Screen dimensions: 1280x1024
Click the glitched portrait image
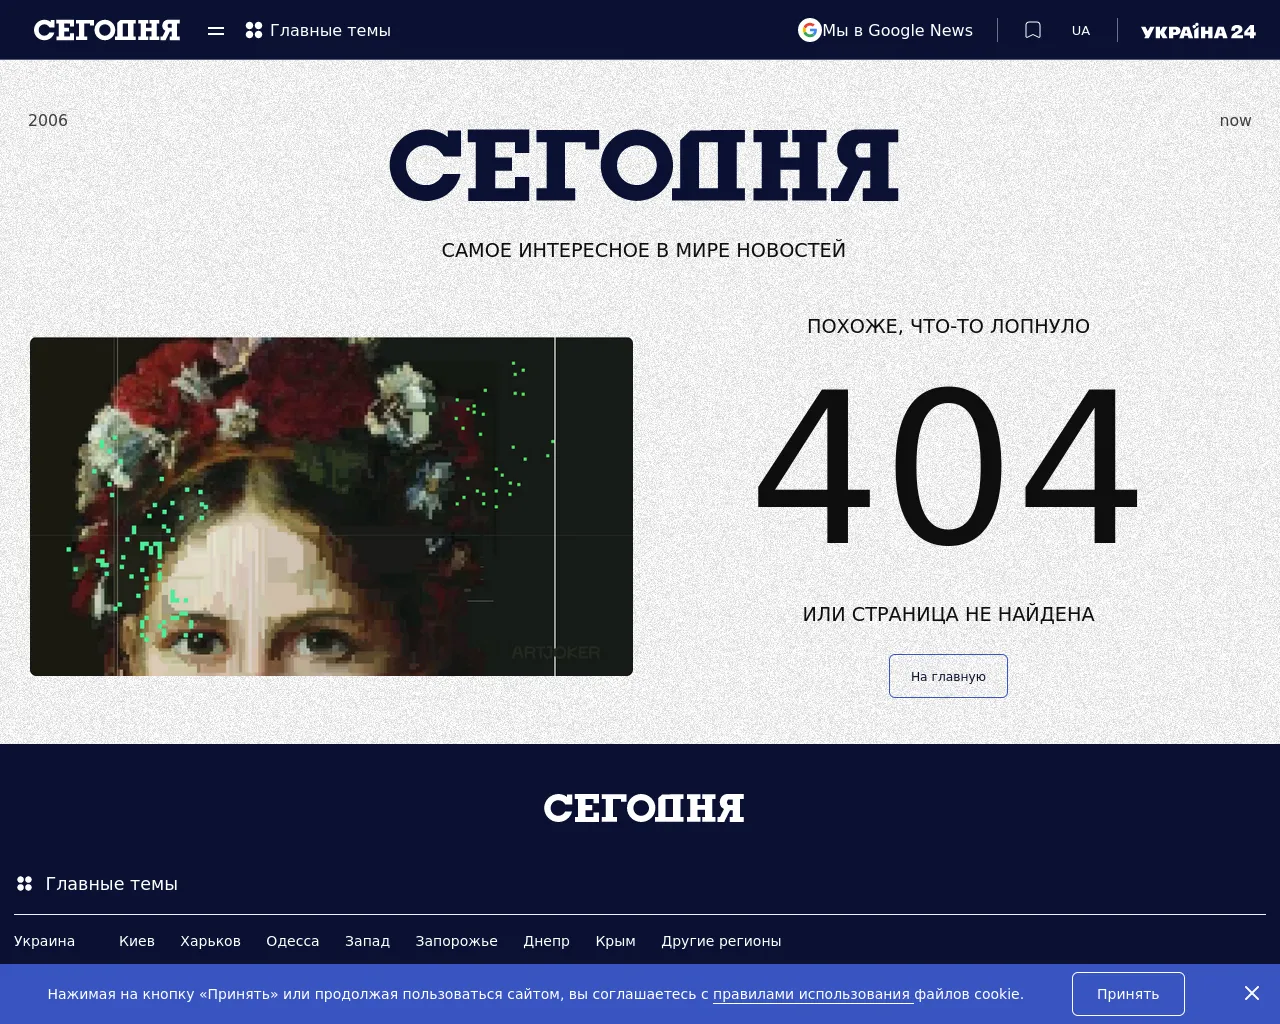pyautogui.click(x=331, y=506)
